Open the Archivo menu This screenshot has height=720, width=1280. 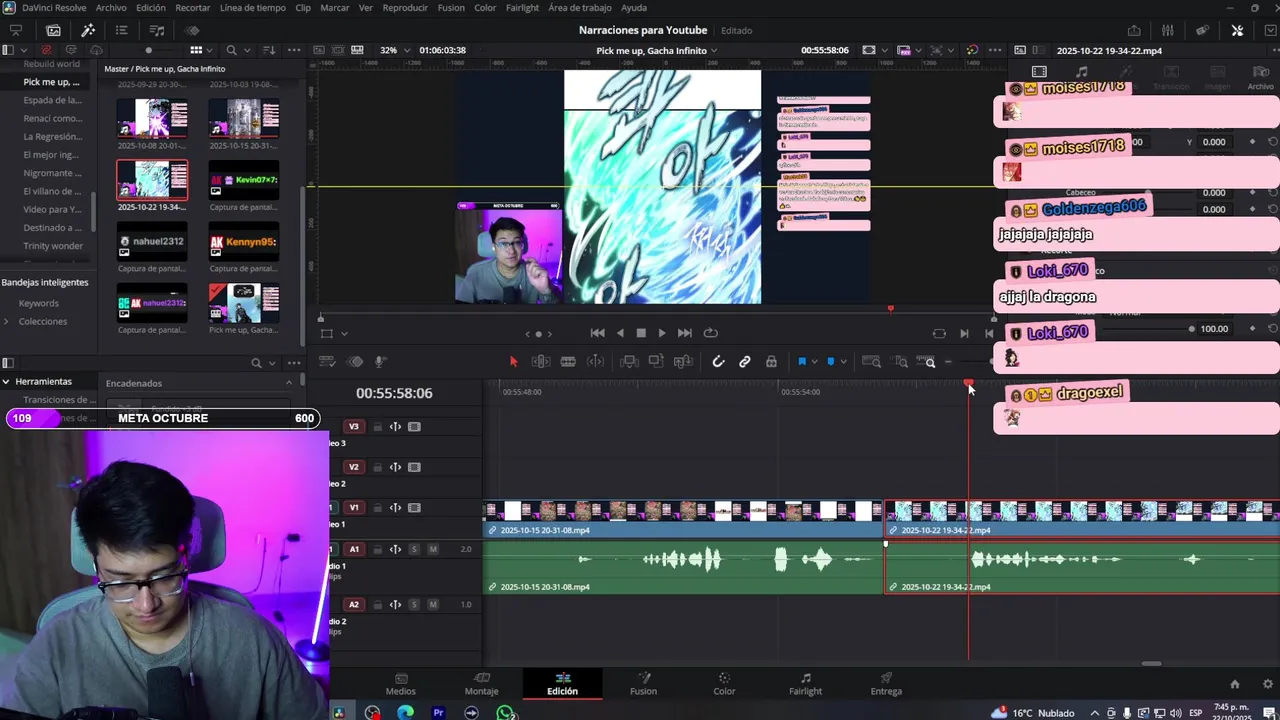click(111, 8)
